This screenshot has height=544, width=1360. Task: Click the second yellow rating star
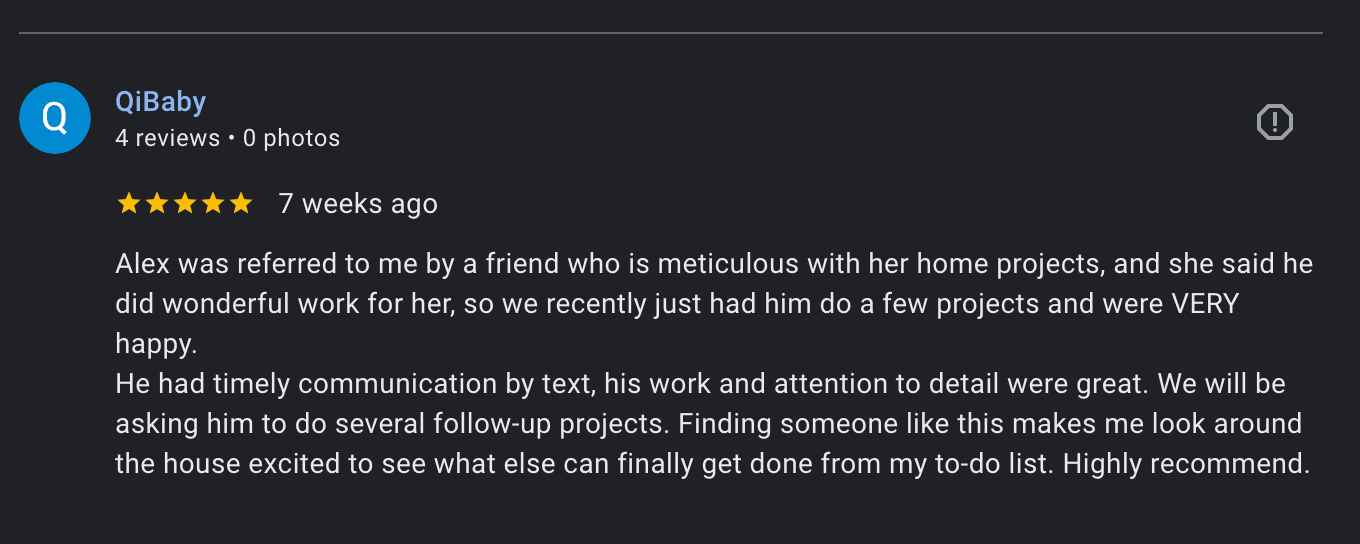pos(156,204)
